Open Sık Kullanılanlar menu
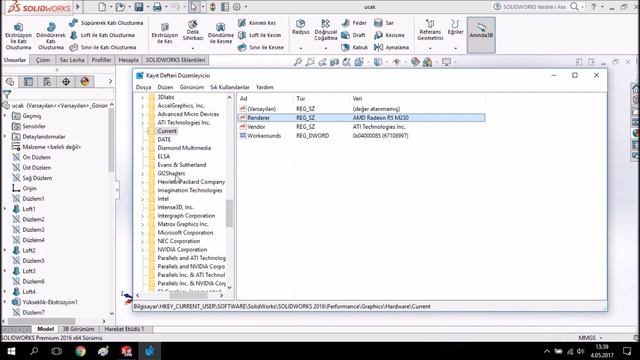 (230, 87)
